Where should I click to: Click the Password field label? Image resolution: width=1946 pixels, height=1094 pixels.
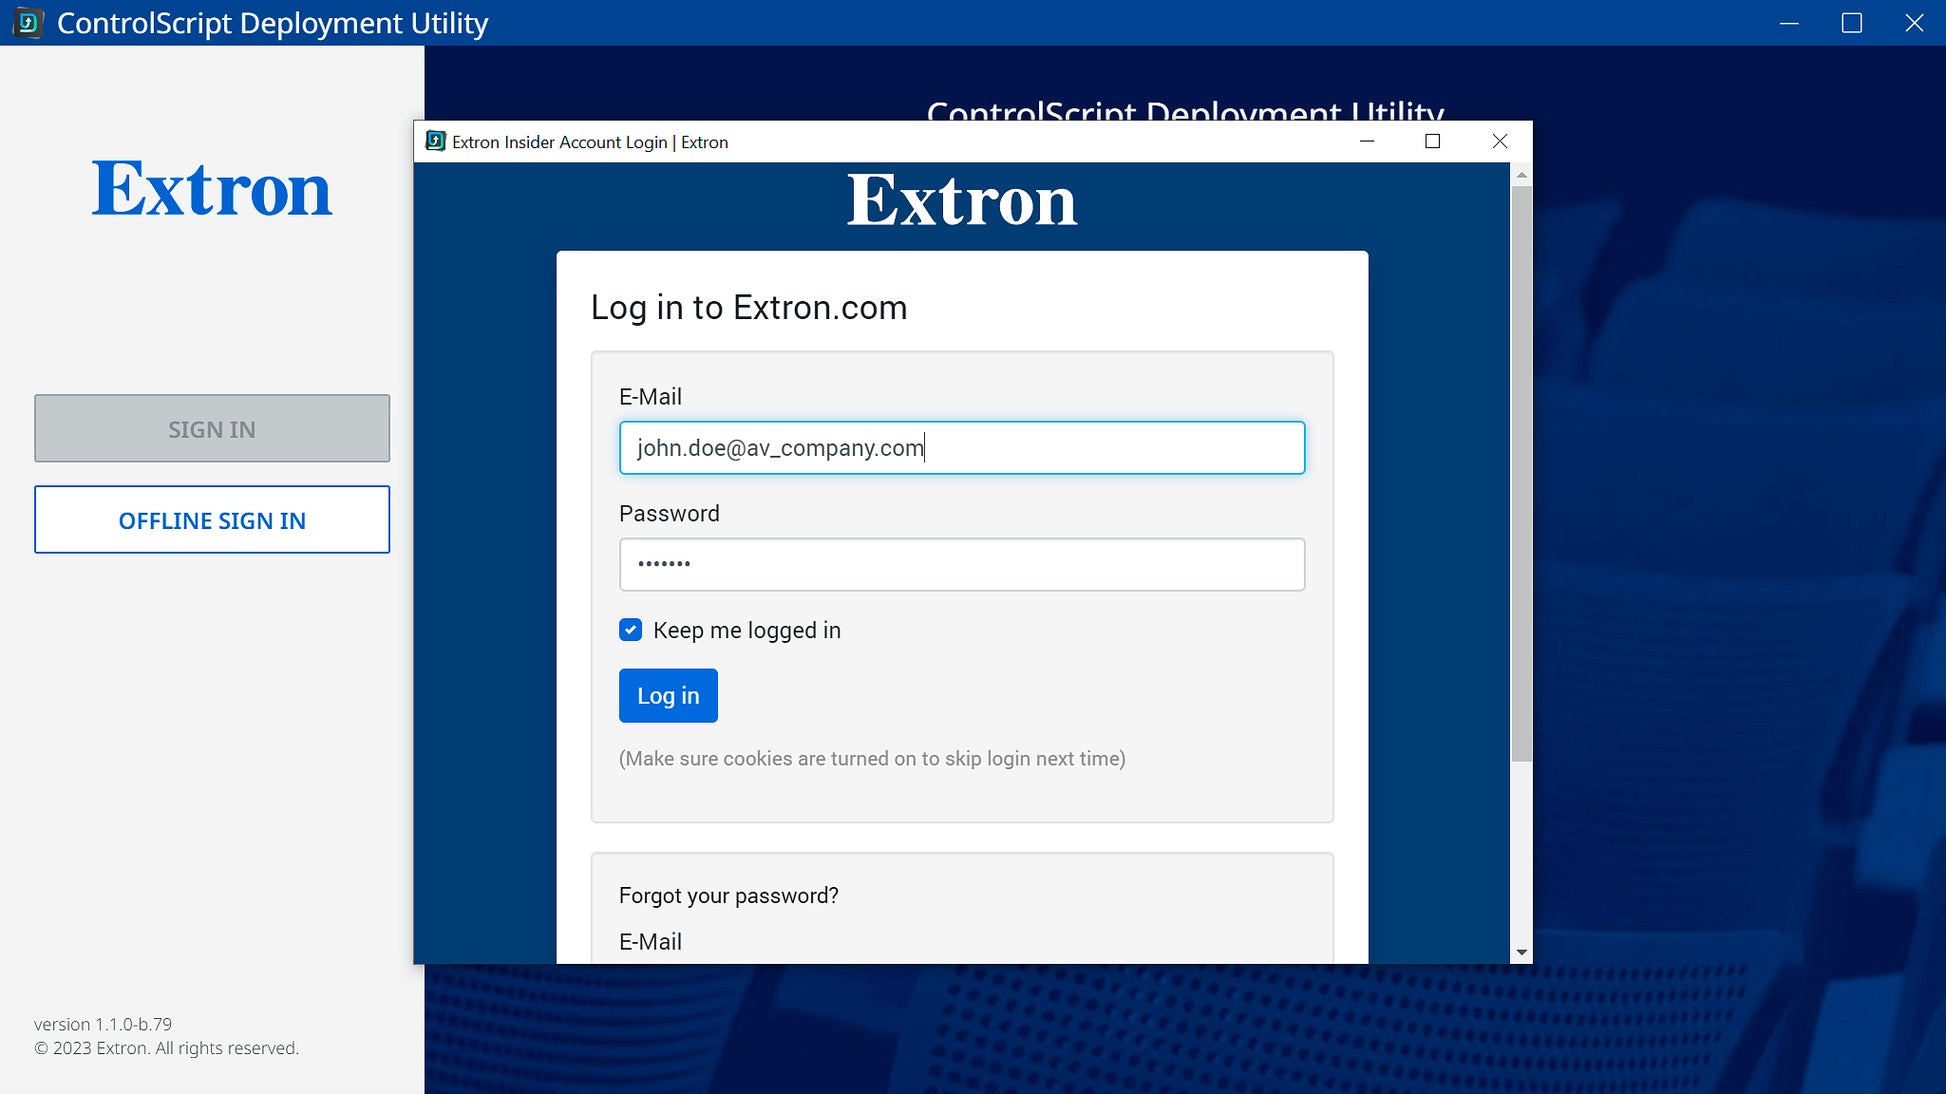click(669, 514)
